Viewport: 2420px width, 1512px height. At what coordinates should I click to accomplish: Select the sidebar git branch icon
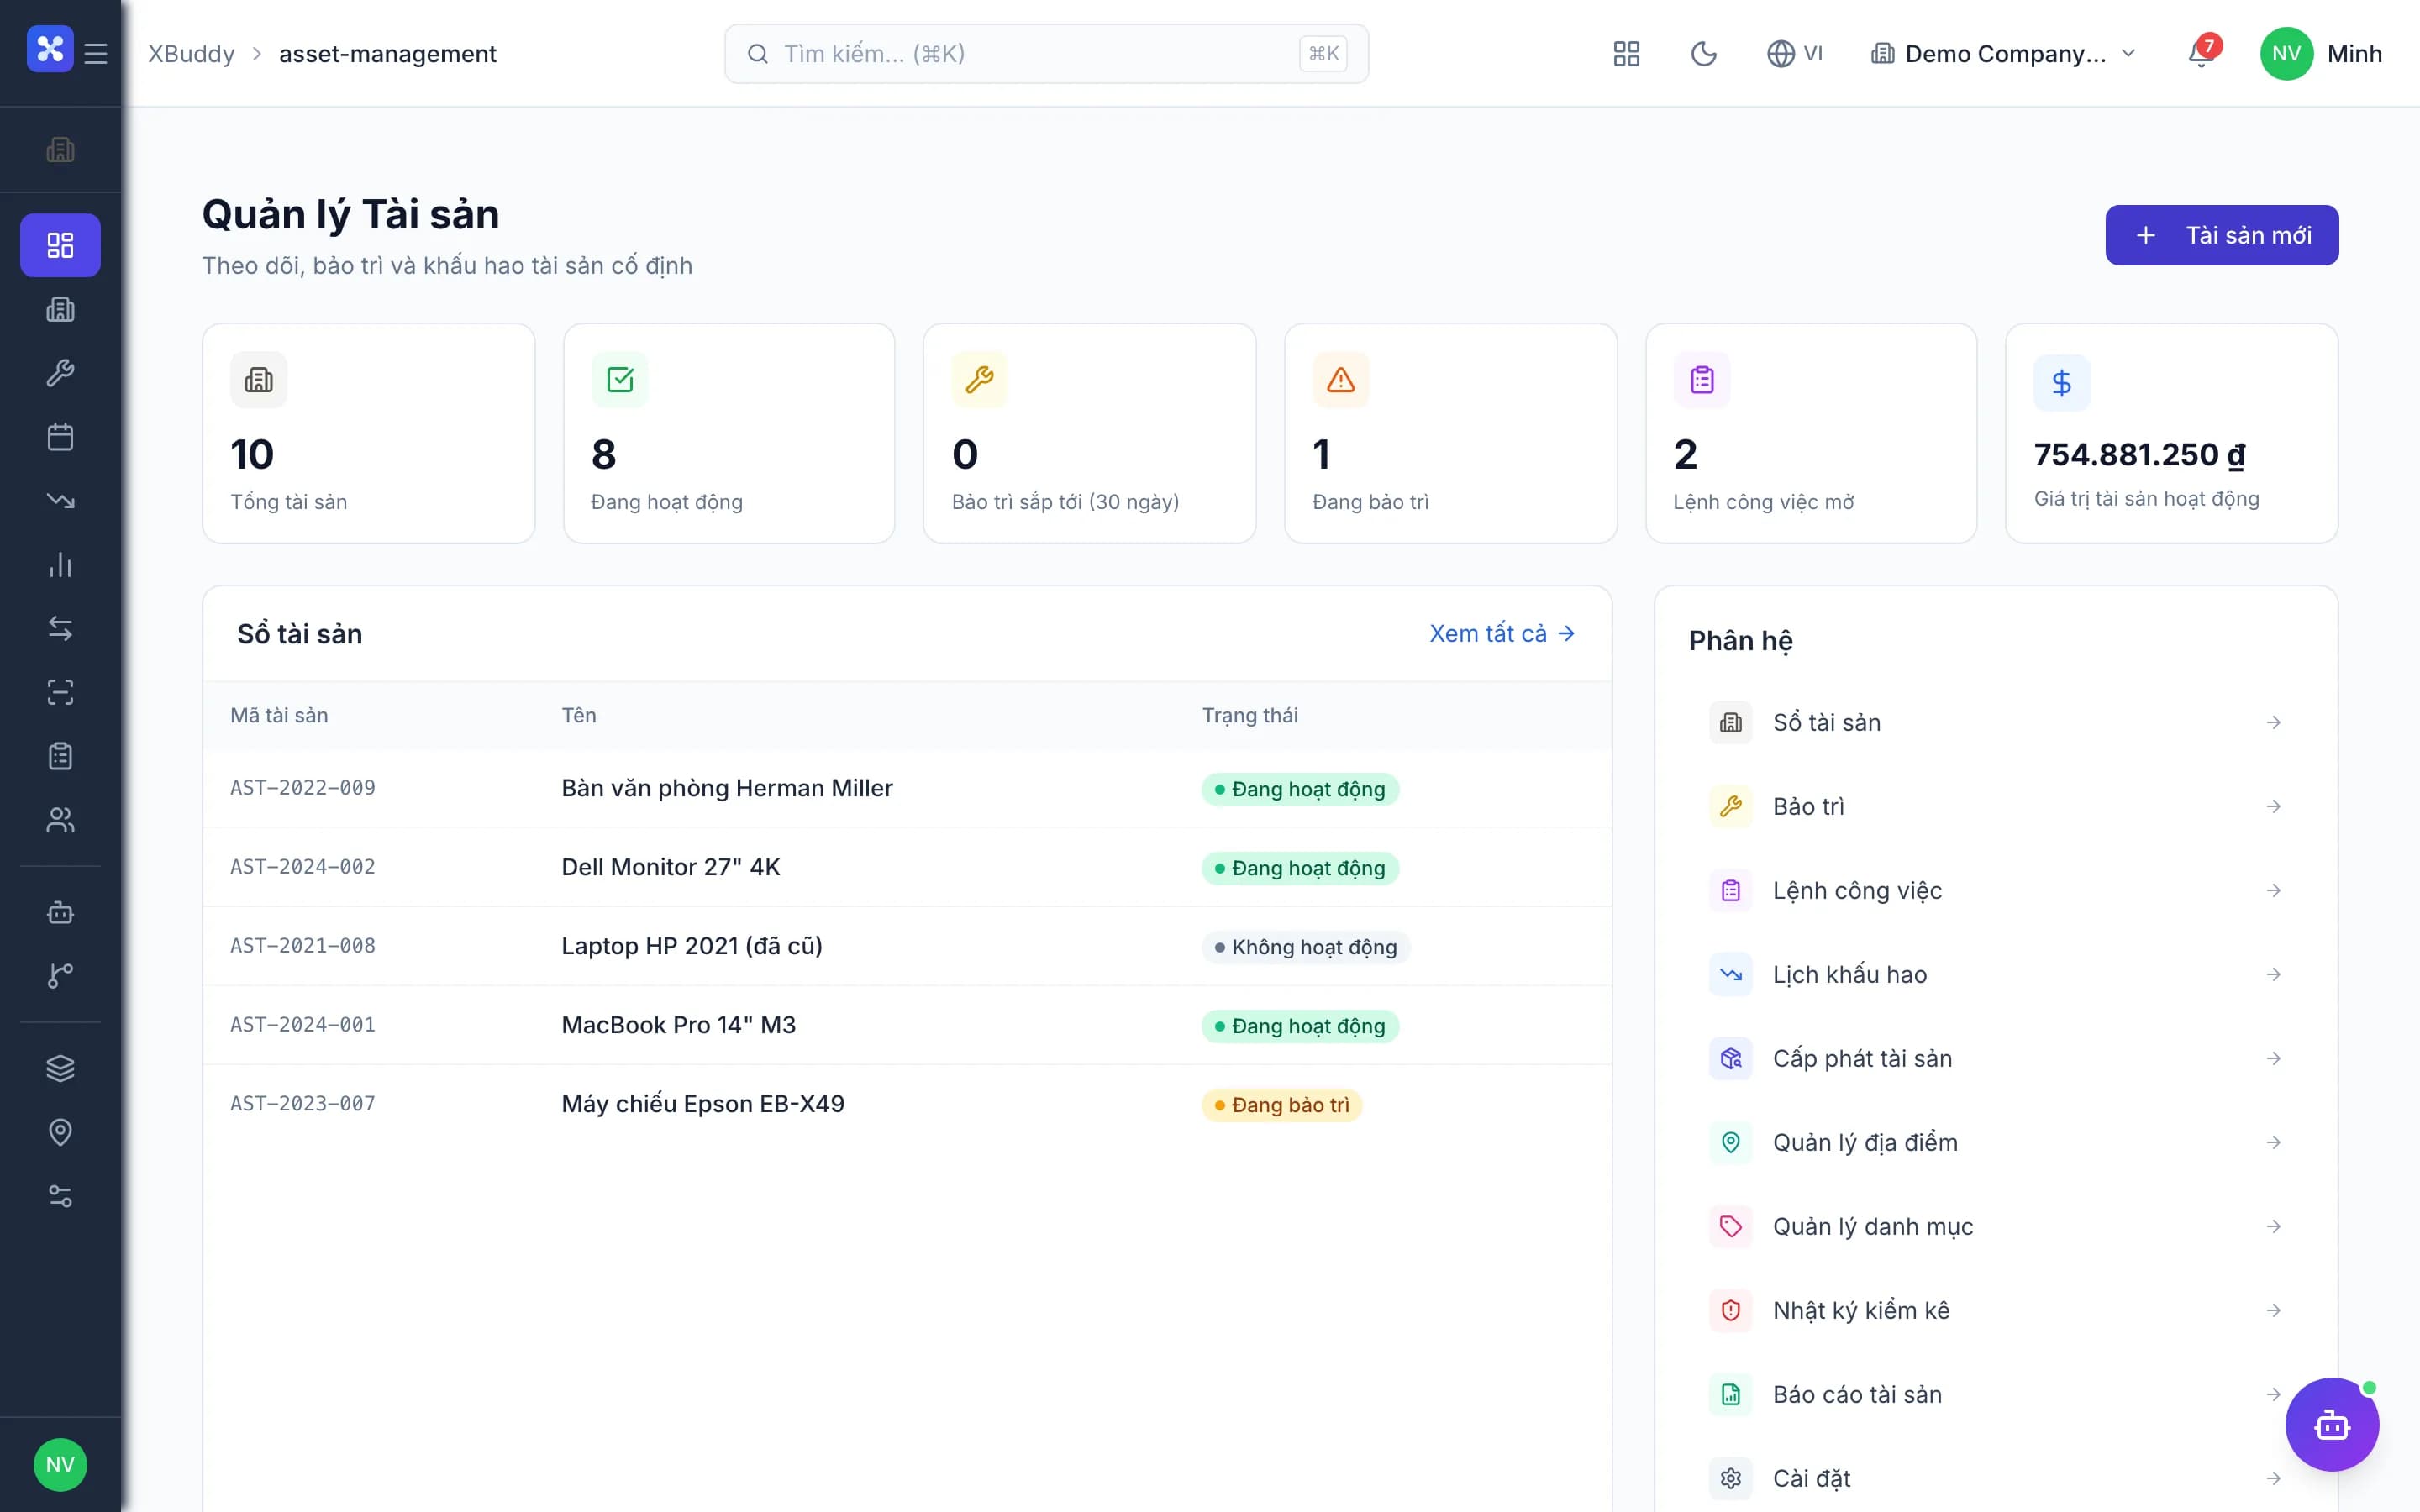[x=60, y=976]
